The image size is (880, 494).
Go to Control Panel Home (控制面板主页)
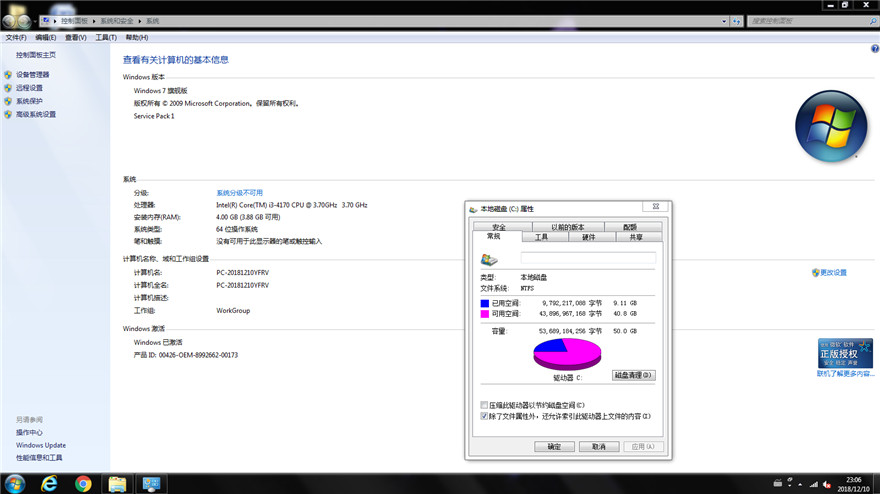click(36, 55)
